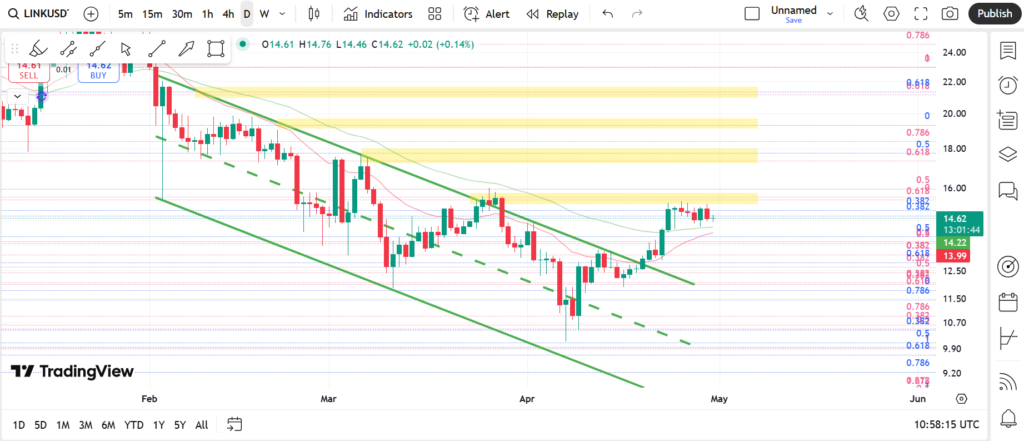Screen dimensions: 1024x441
Task: Open quick search lightning icon
Action: (862, 14)
